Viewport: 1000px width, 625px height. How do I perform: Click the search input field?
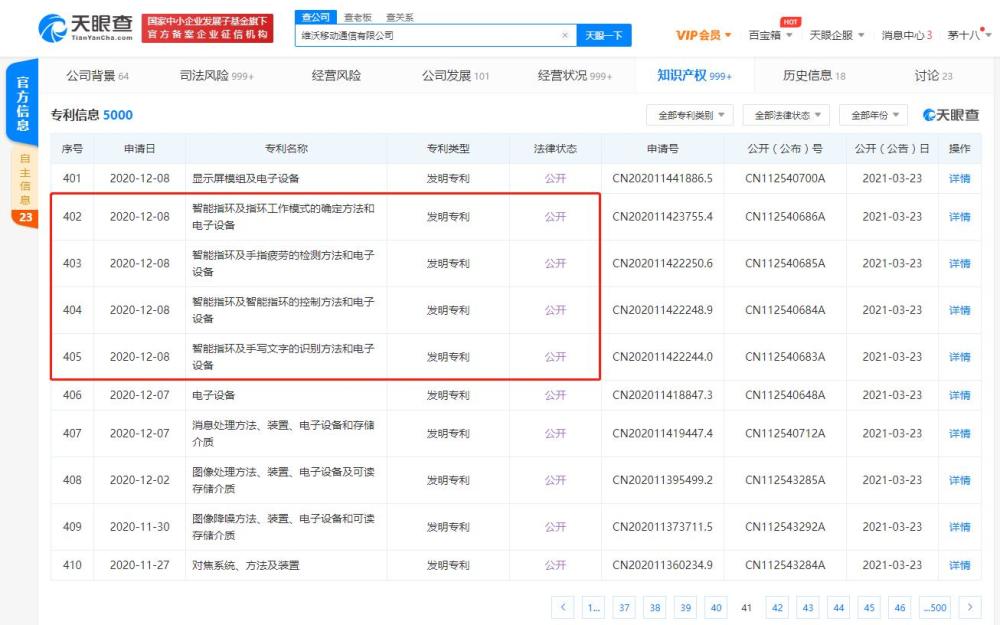click(436, 36)
